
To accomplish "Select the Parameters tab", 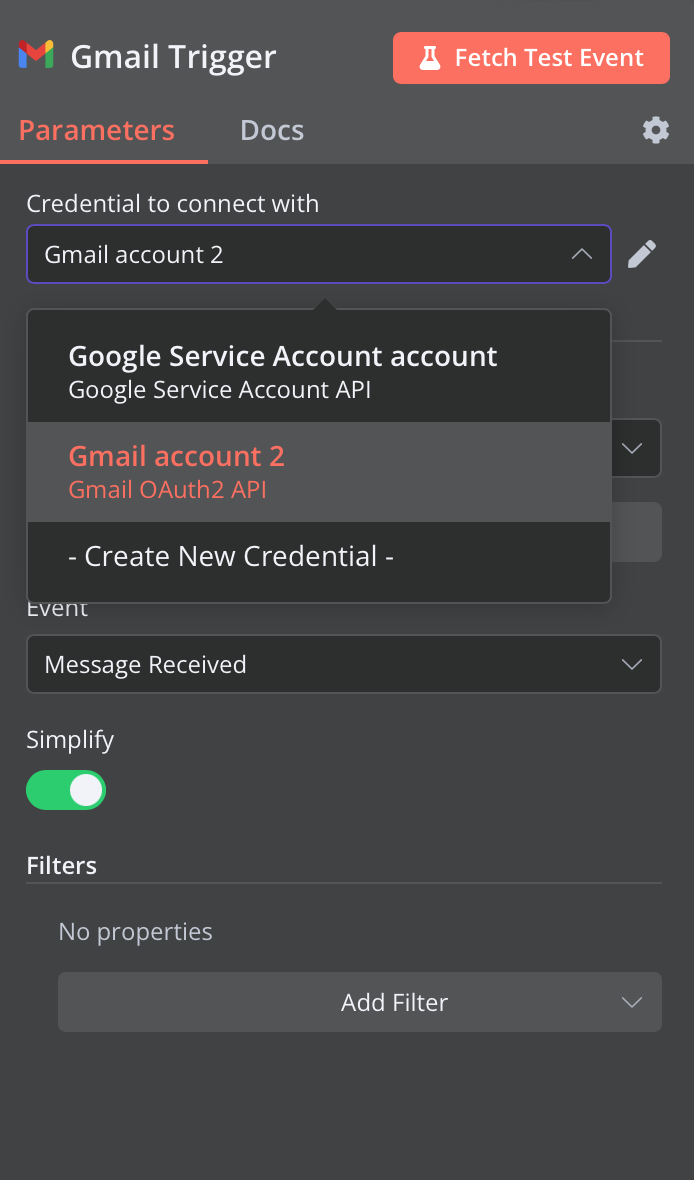I will click(96, 130).
